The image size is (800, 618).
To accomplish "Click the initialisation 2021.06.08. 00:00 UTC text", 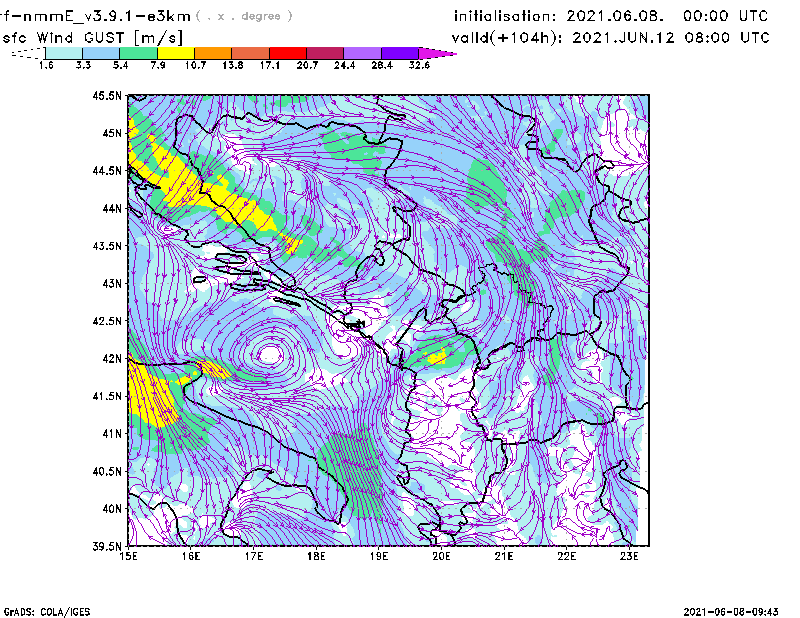I will (x=611, y=16).
